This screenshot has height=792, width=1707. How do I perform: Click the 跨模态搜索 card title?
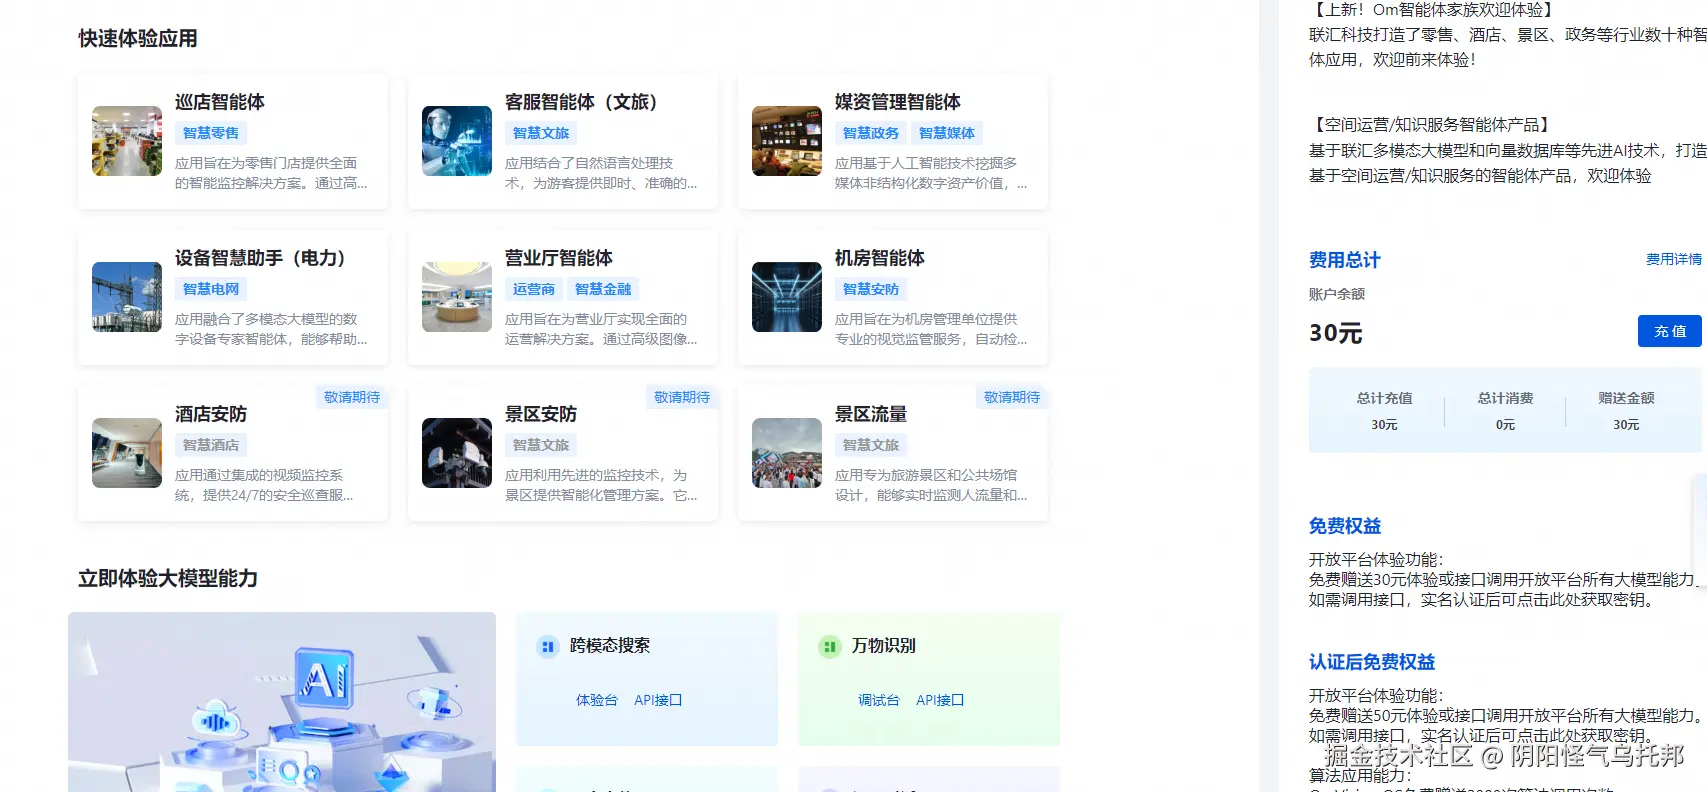tap(610, 646)
